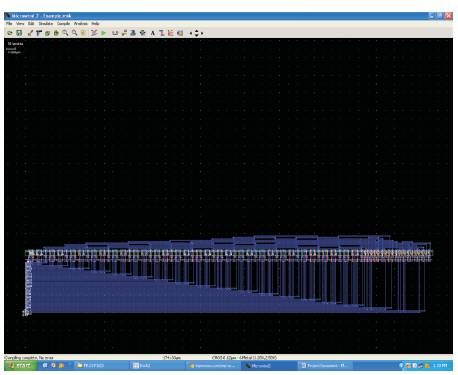Click the right arrow to pan view
458x375 pixels.
point(202,33)
